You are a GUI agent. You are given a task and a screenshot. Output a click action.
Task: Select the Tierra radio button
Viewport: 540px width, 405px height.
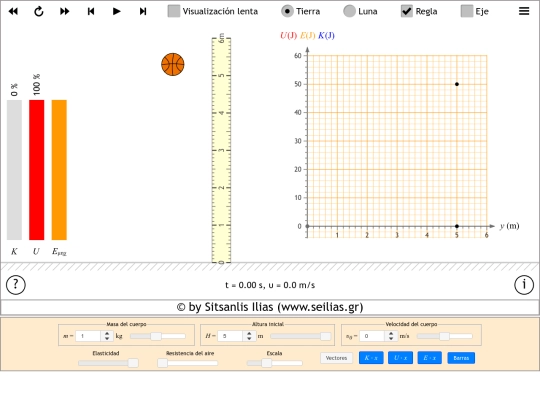point(287,11)
